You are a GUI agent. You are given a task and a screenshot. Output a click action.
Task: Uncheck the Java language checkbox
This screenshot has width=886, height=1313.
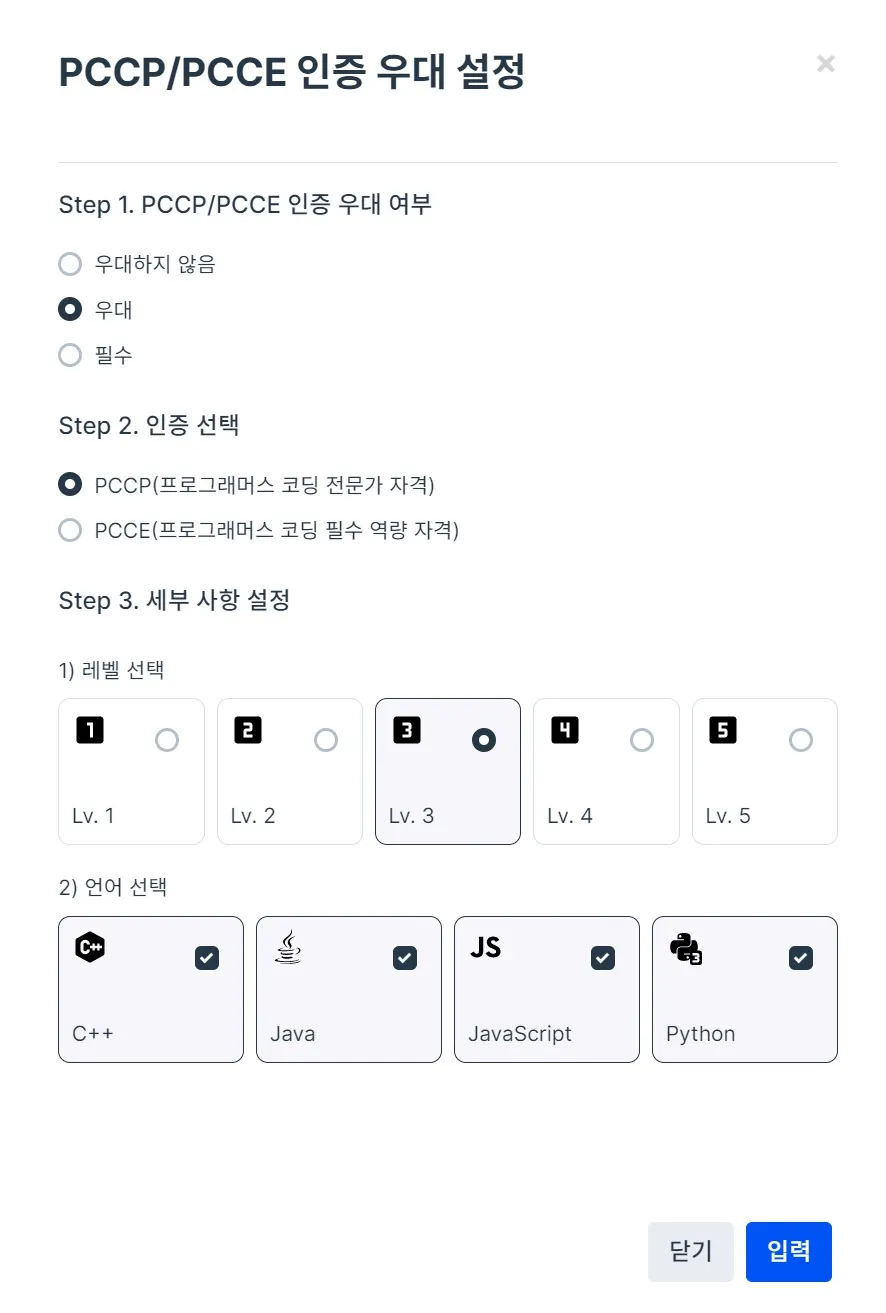coord(405,958)
